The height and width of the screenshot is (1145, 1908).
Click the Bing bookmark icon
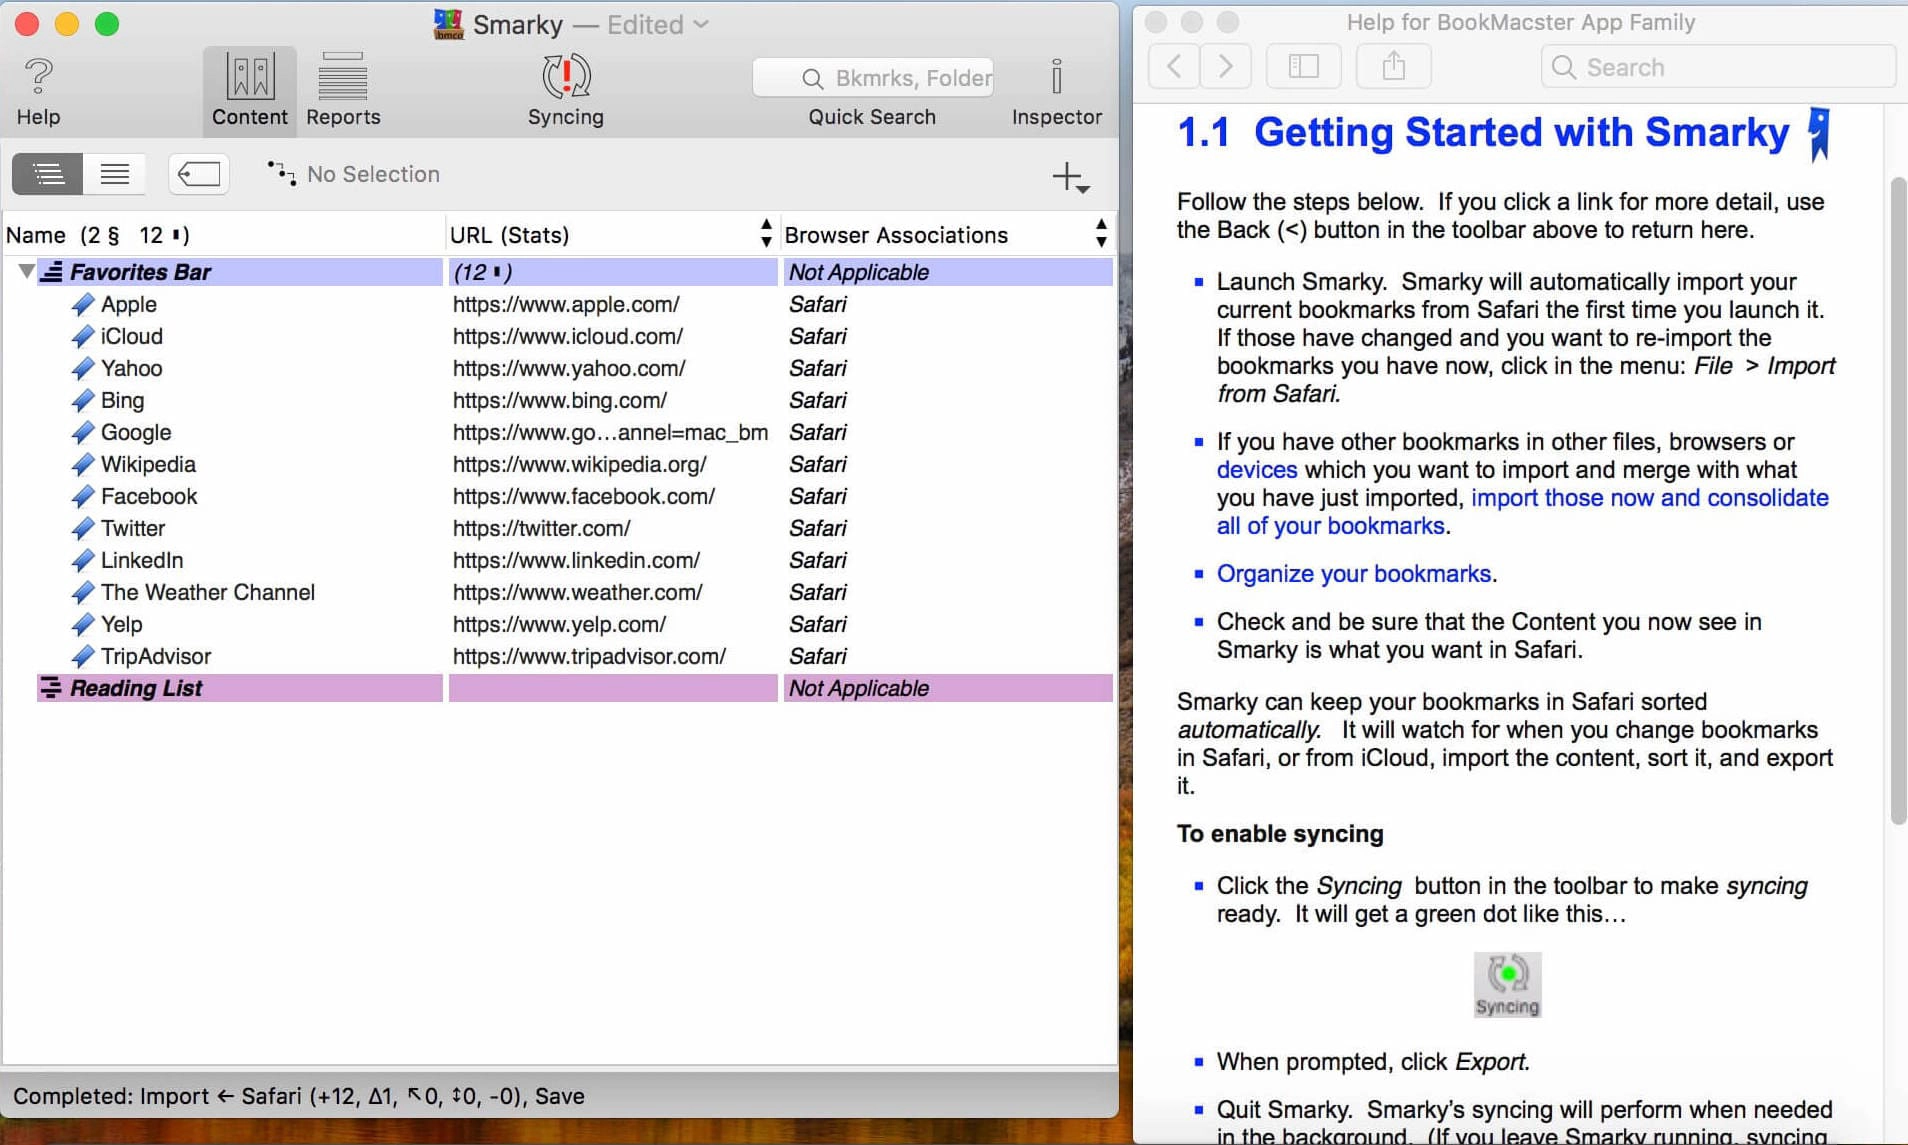(83, 400)
